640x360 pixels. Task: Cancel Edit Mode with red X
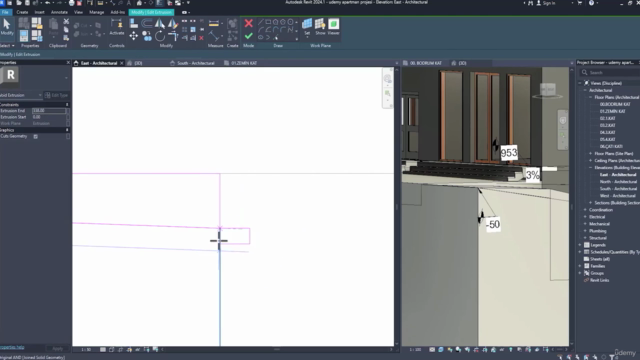click(249, 24)
